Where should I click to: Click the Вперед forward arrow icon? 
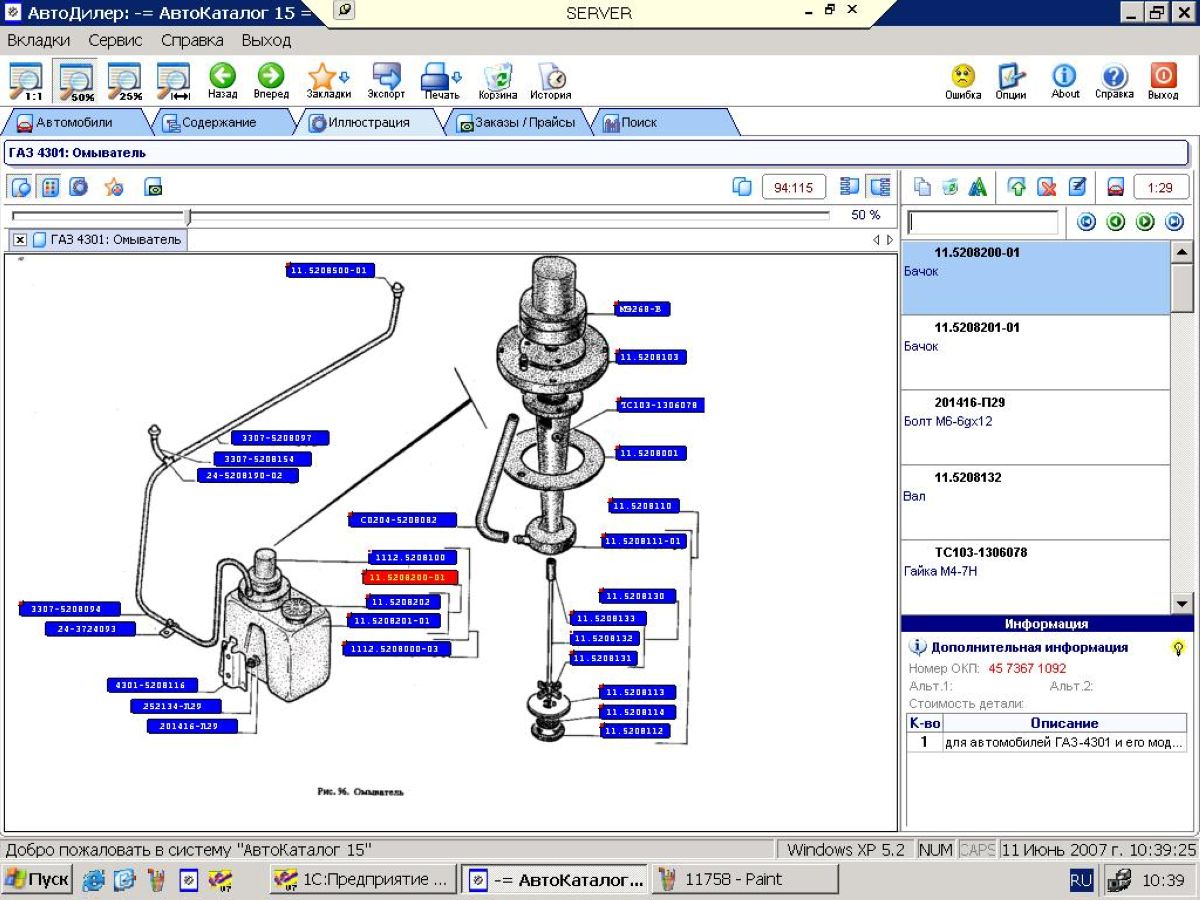[x=271, y=77]
